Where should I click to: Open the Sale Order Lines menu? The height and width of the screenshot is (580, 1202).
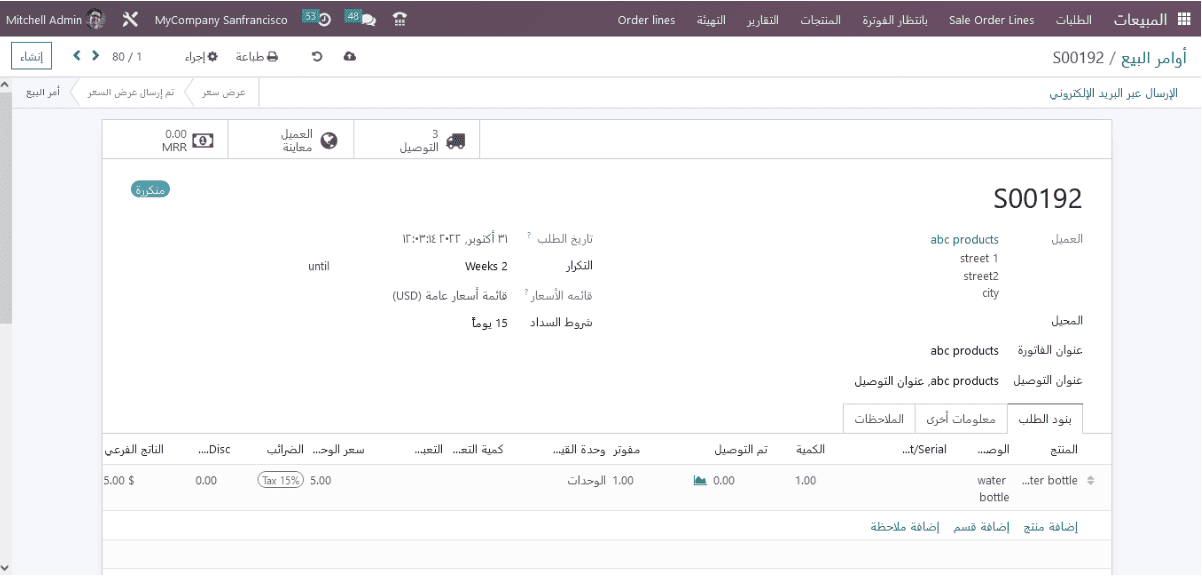tap(991, 19)
